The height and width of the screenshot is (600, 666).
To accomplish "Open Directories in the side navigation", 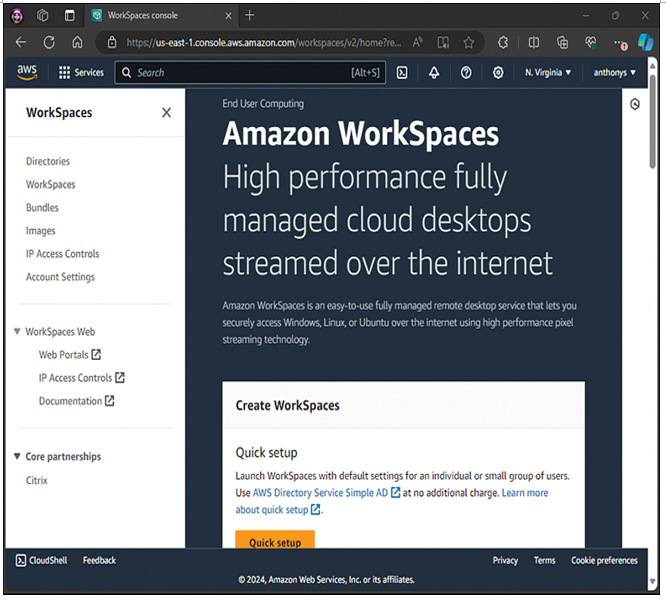I will click(48, 161).
